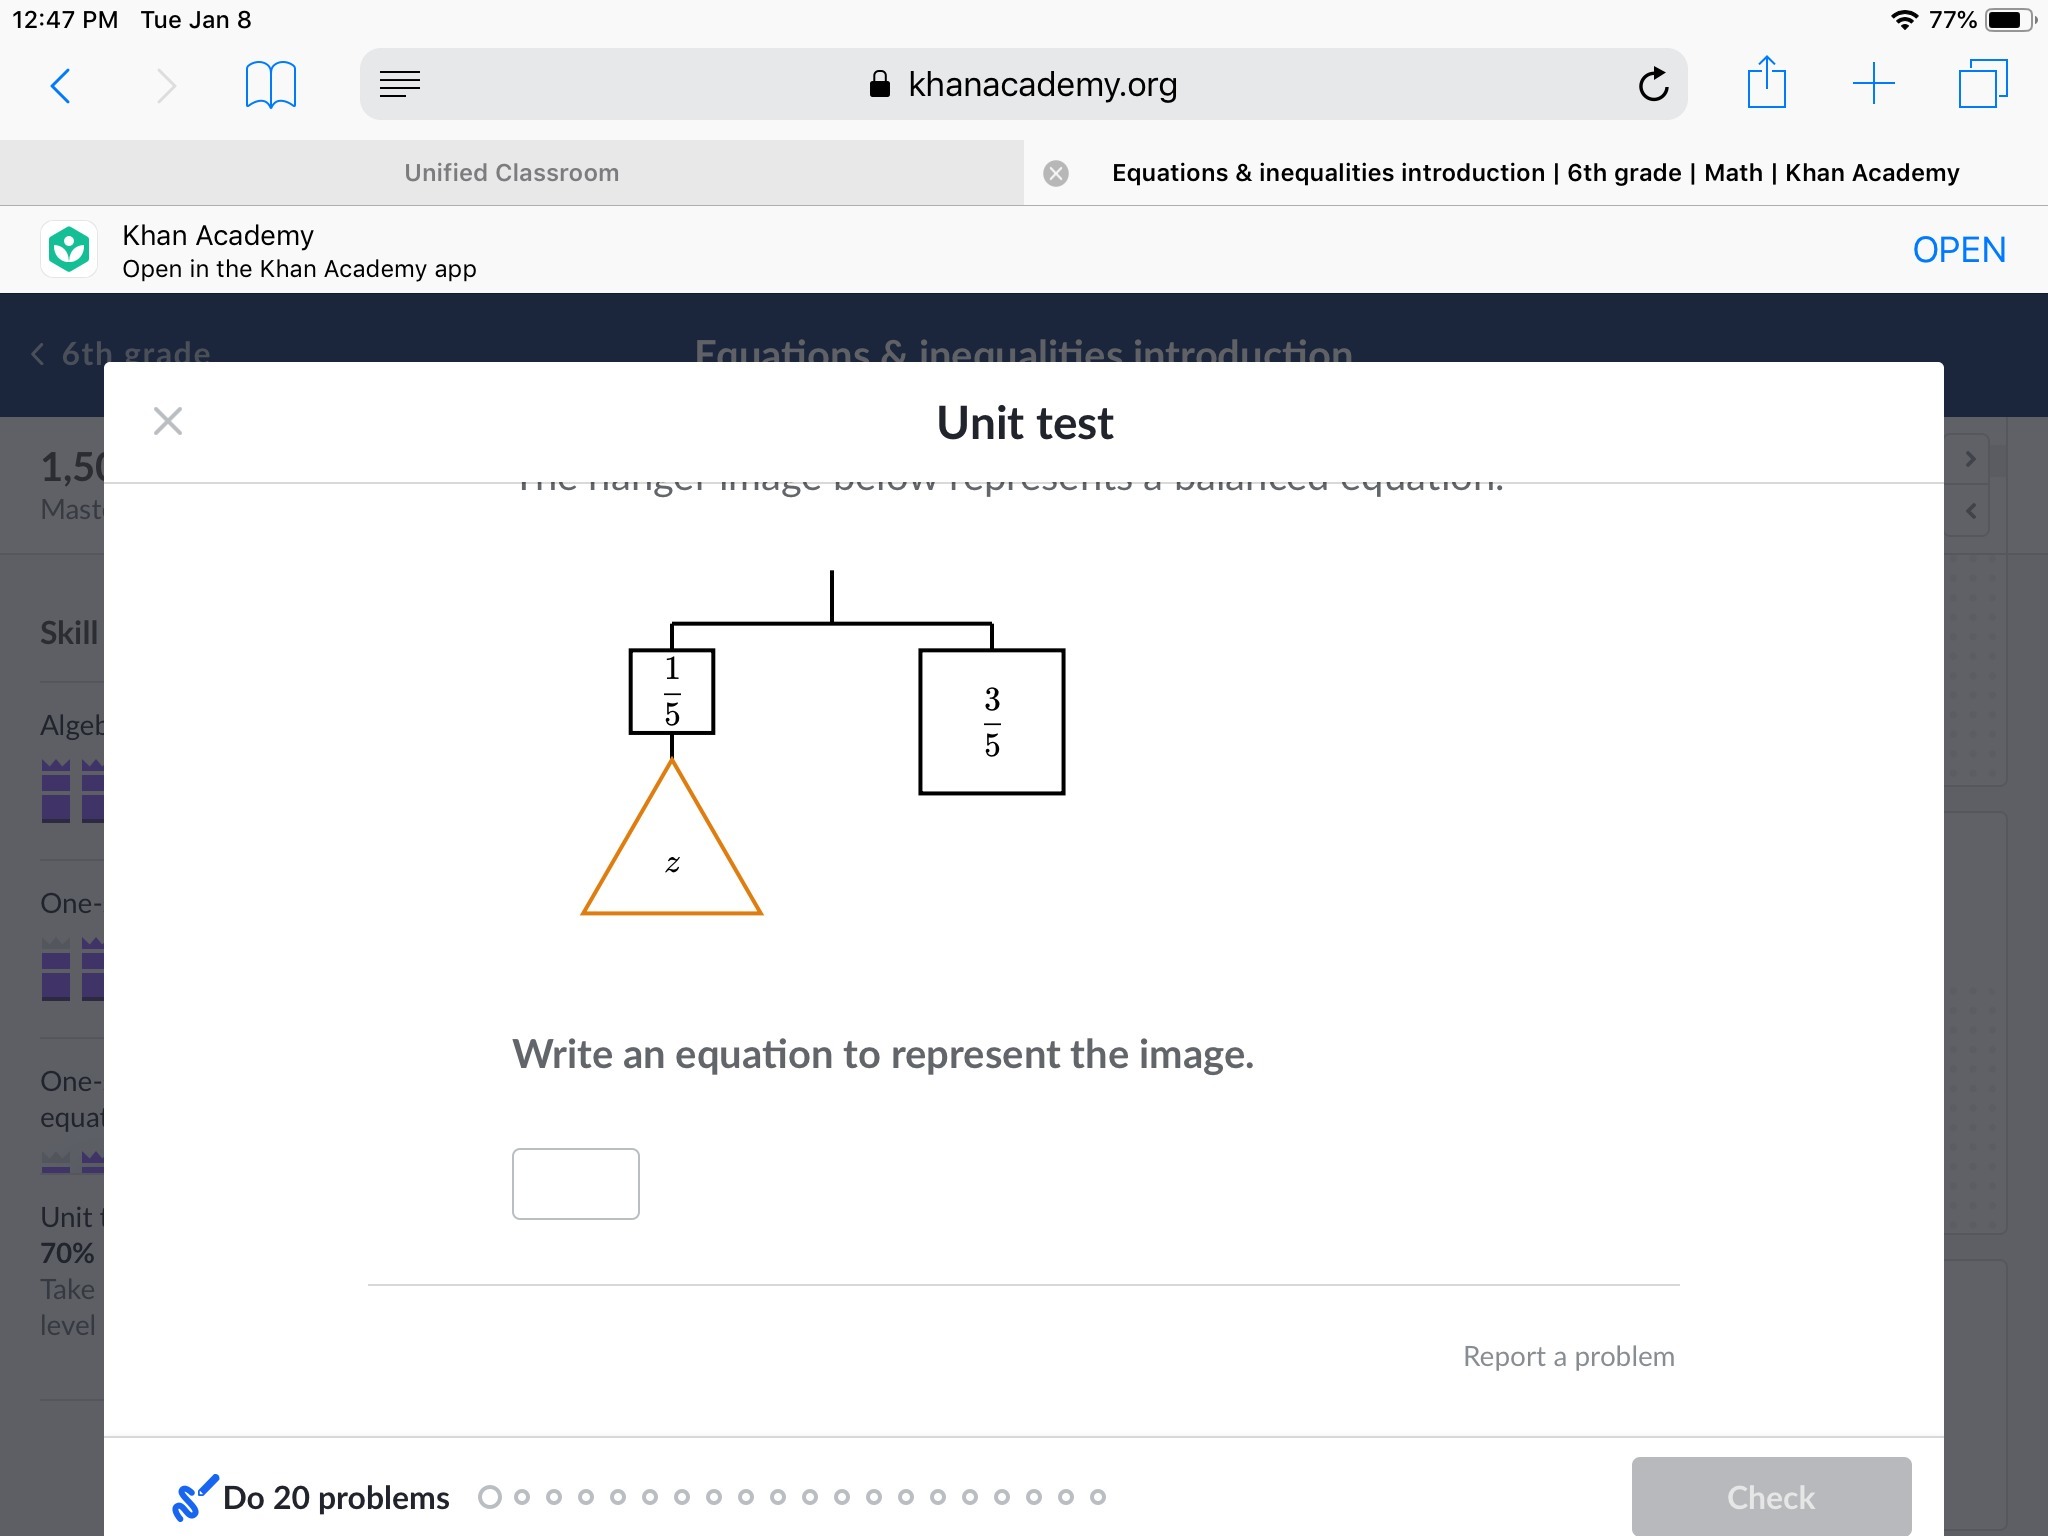Image resolution: width=2048 pixels, height=1536 pixels.
Task: Tap Safari back arrow button
Action: 61,86
